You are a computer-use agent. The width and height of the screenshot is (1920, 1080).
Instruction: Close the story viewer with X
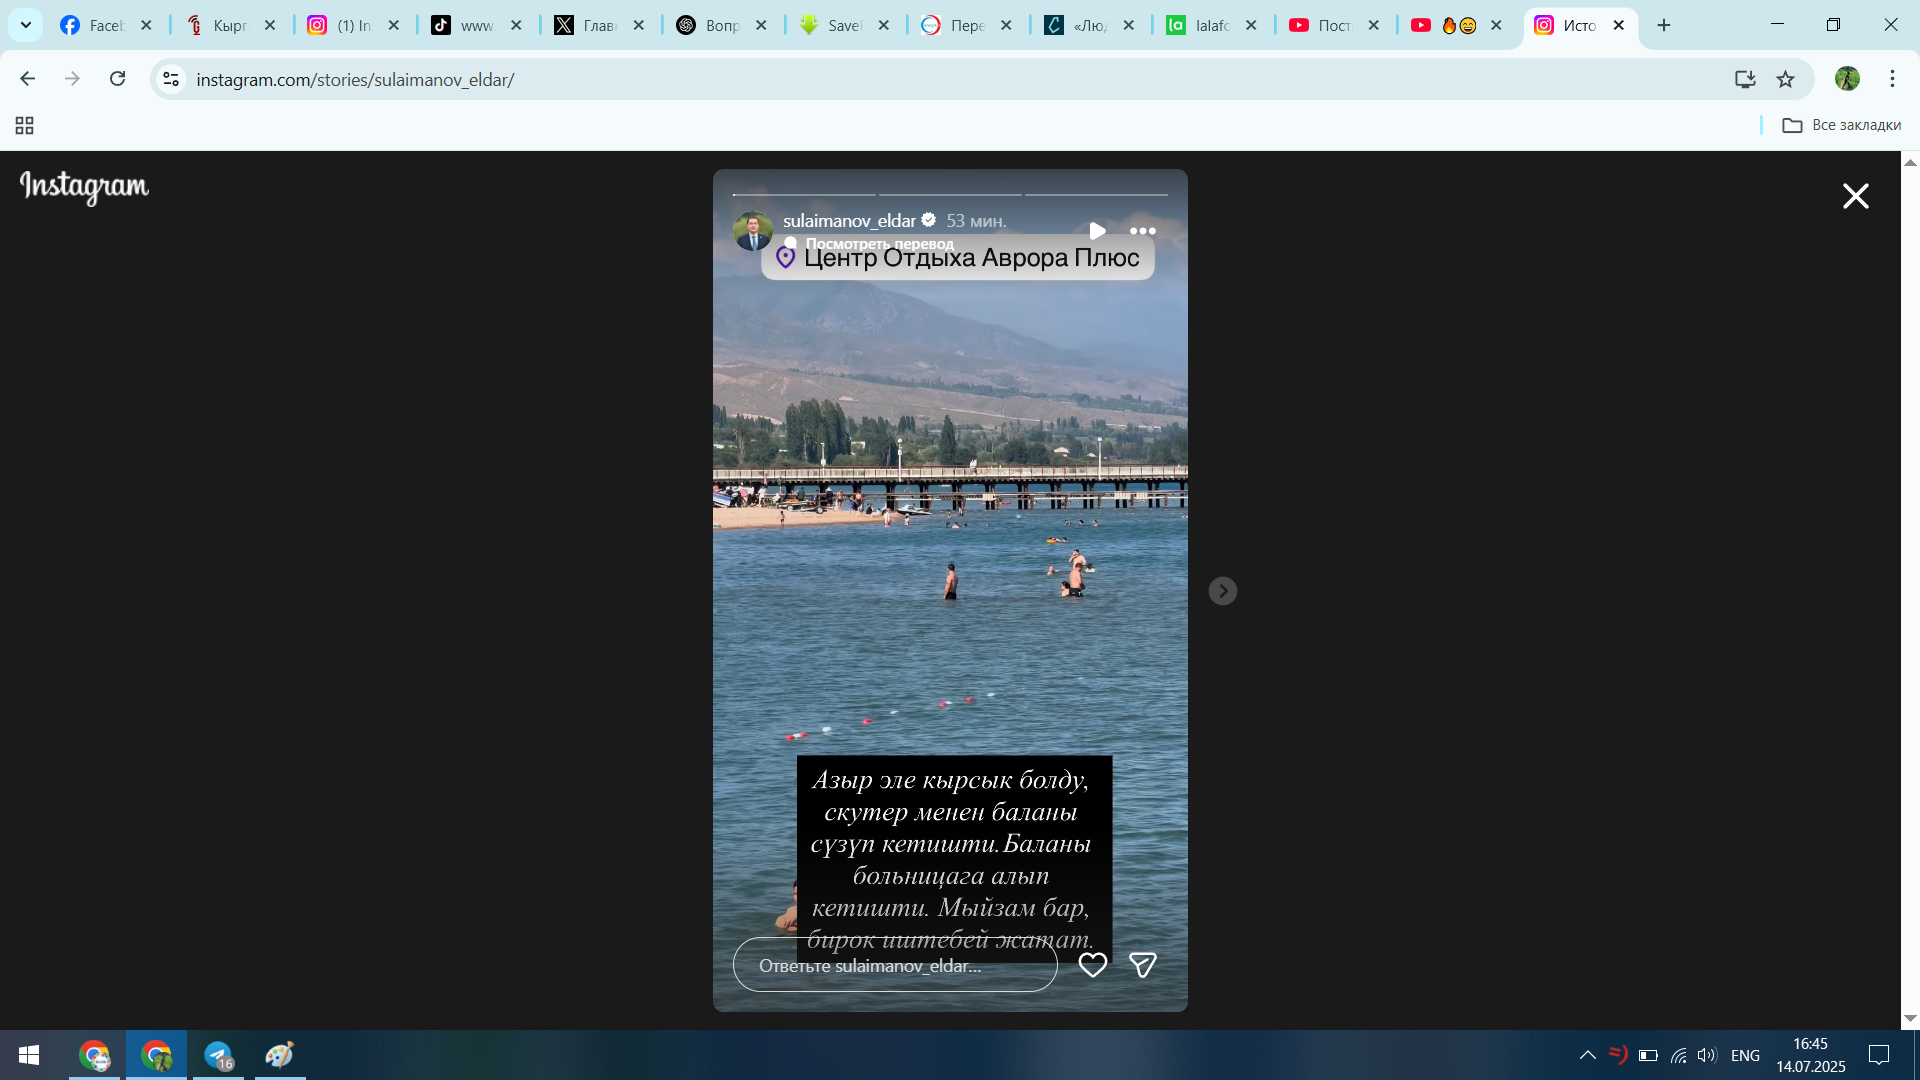pos(1855,196)
